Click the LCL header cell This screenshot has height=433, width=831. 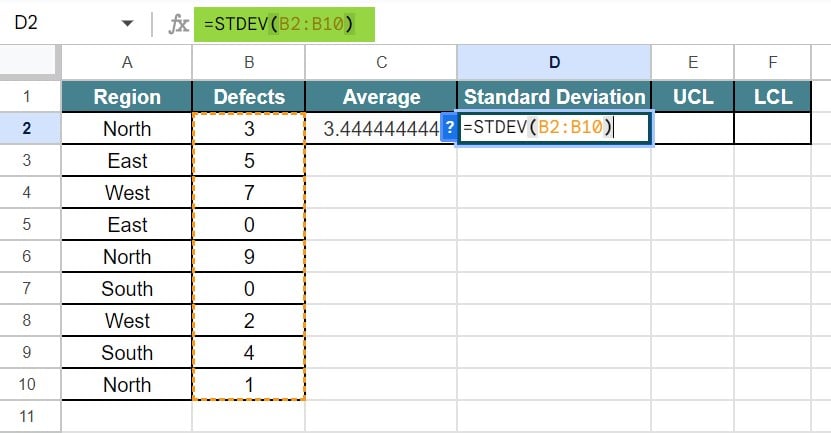pos(773,97)
